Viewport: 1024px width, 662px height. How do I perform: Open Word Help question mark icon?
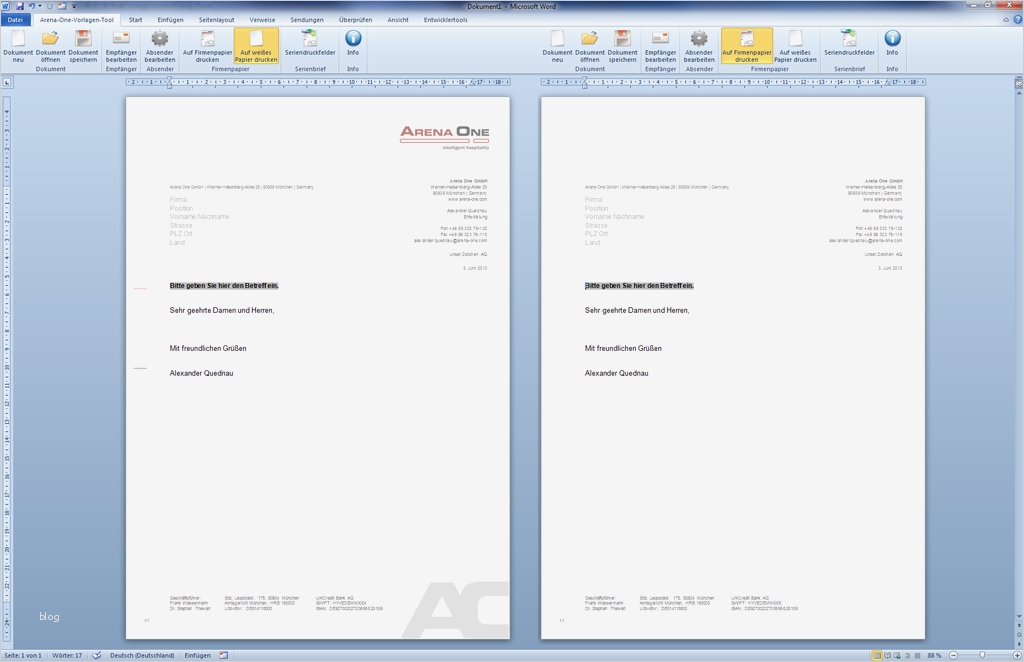click(1017, 20)
